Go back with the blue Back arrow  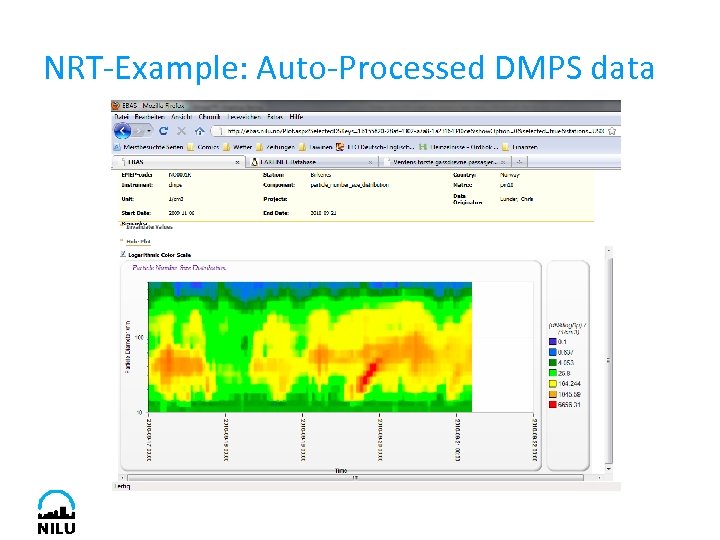pos(122,131)
